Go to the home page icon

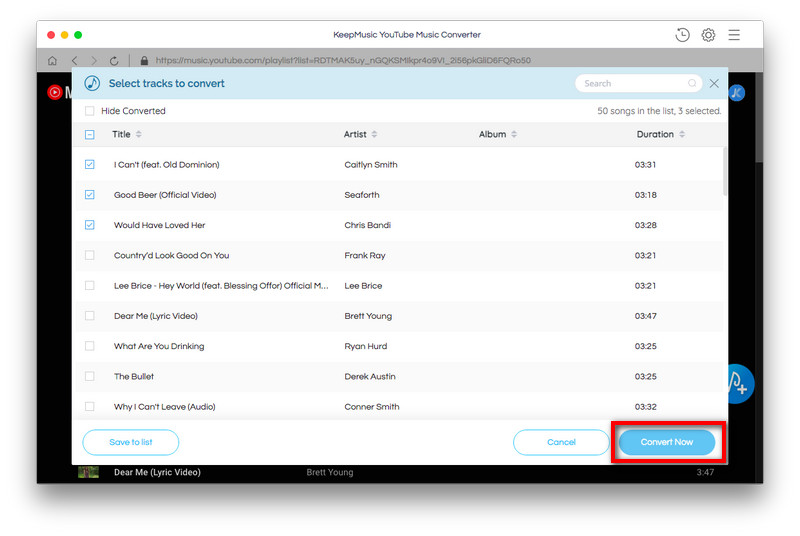pos(52,61)
